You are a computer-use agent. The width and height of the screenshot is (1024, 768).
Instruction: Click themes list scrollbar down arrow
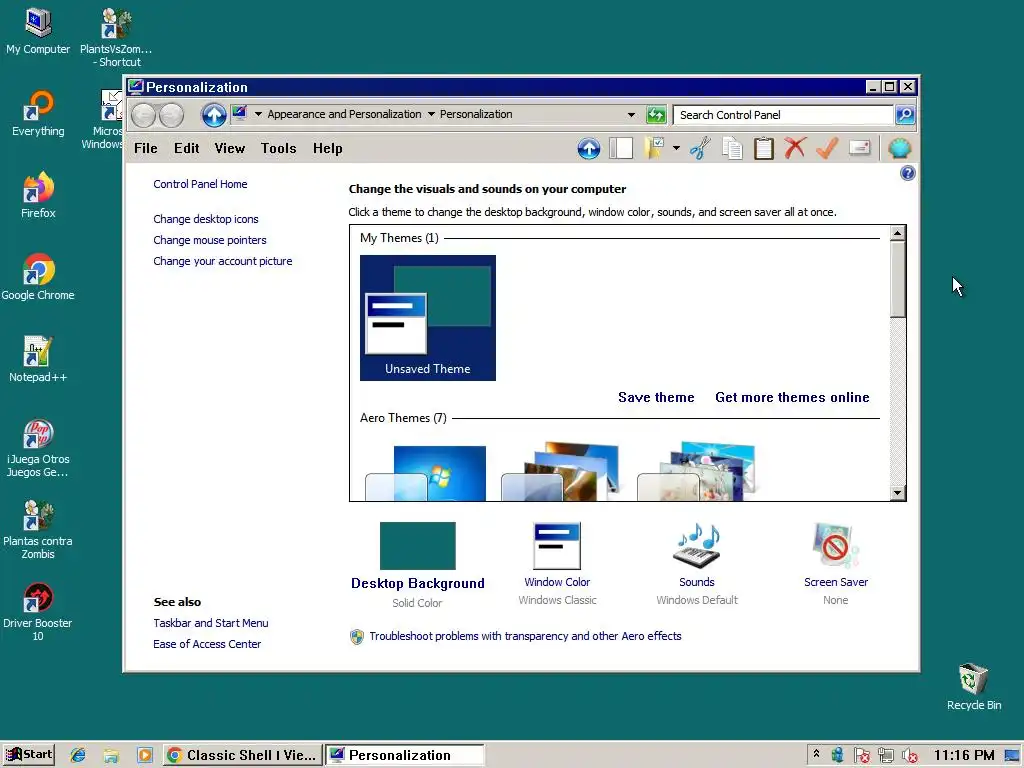point(898,493)
